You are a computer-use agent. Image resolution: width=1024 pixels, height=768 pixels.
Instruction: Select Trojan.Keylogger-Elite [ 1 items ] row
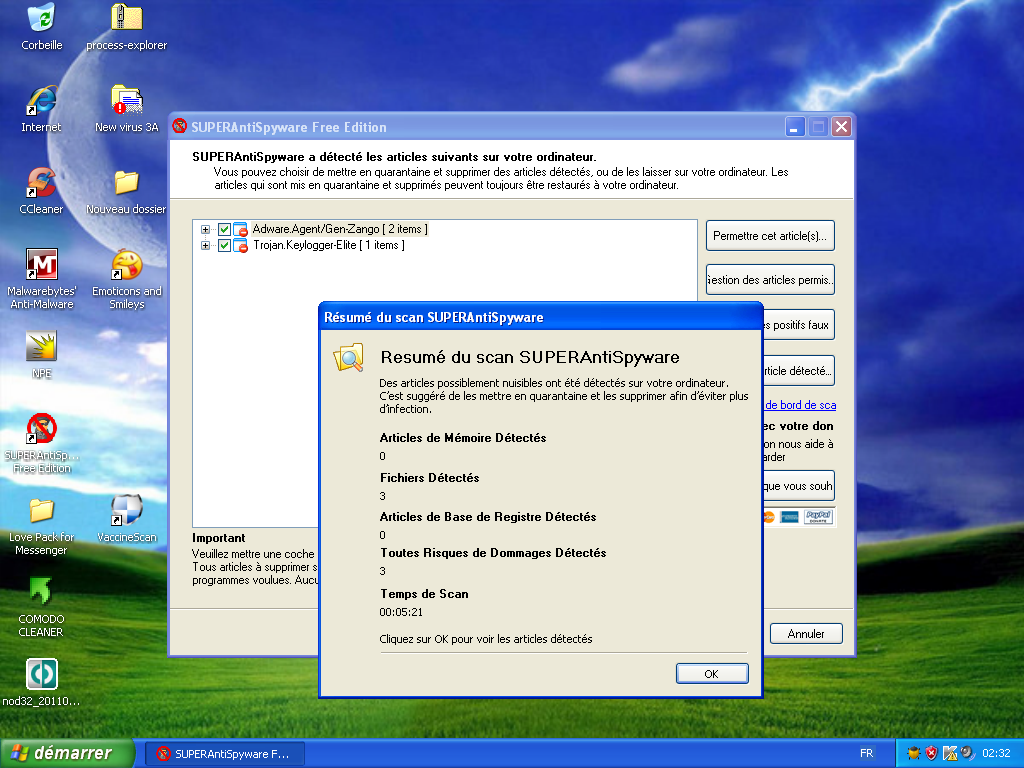pyautogui.click(x=328, y=246)
